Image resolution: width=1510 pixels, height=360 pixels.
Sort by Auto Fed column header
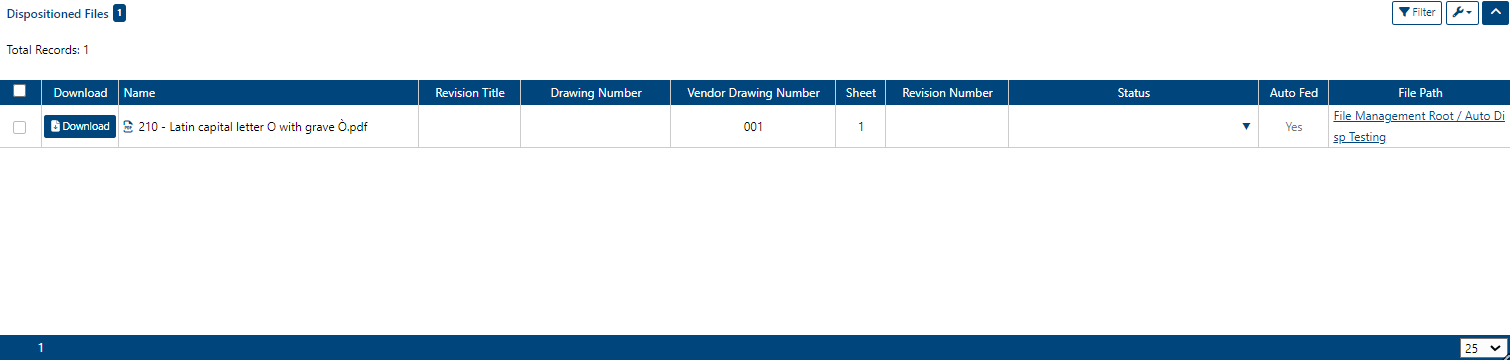click(1294, 93)
